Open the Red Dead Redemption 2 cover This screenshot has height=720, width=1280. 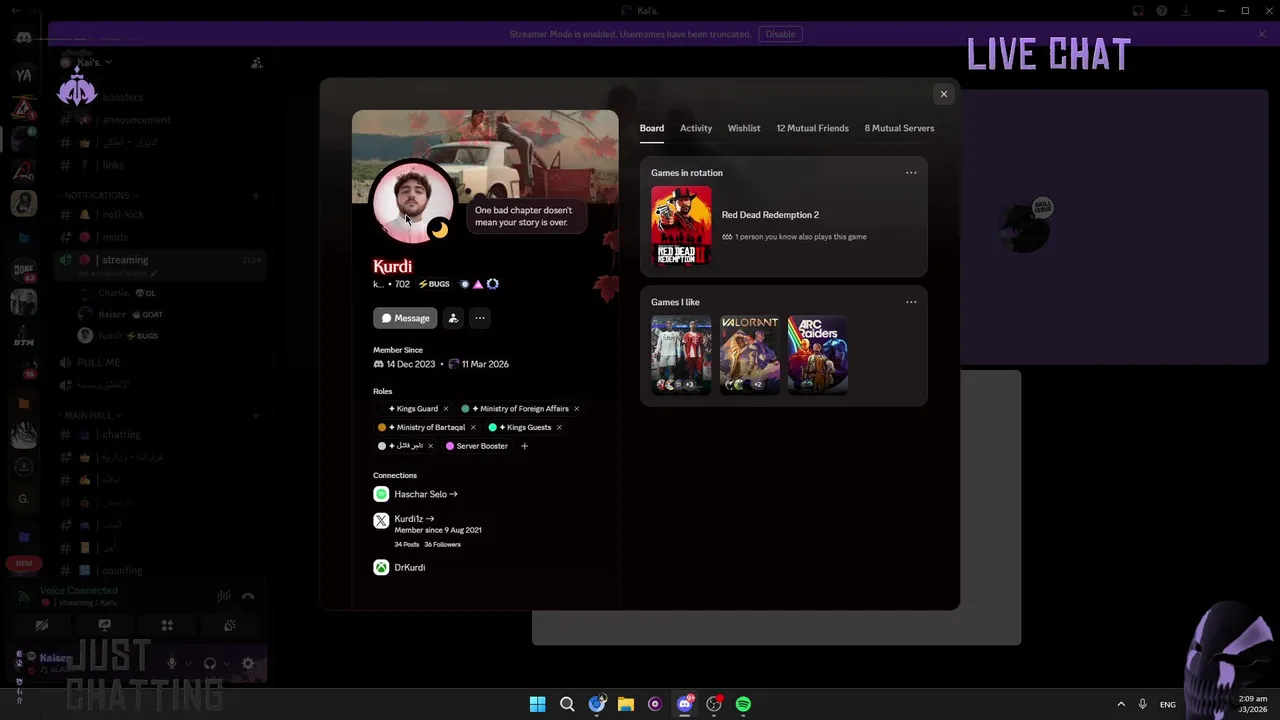(x=681, y=226)
